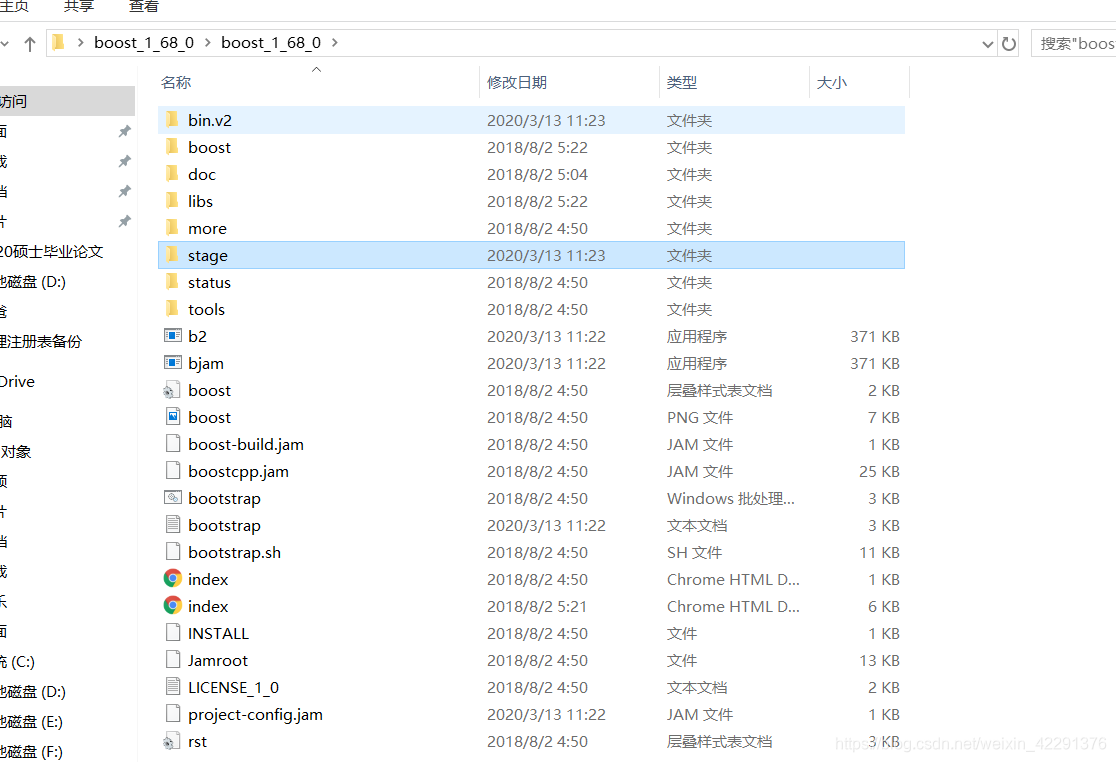Click Chrome icon of index 6 KB
Image resolution: width=1116 pixels, height=762 pixels.
click(173, 605)
